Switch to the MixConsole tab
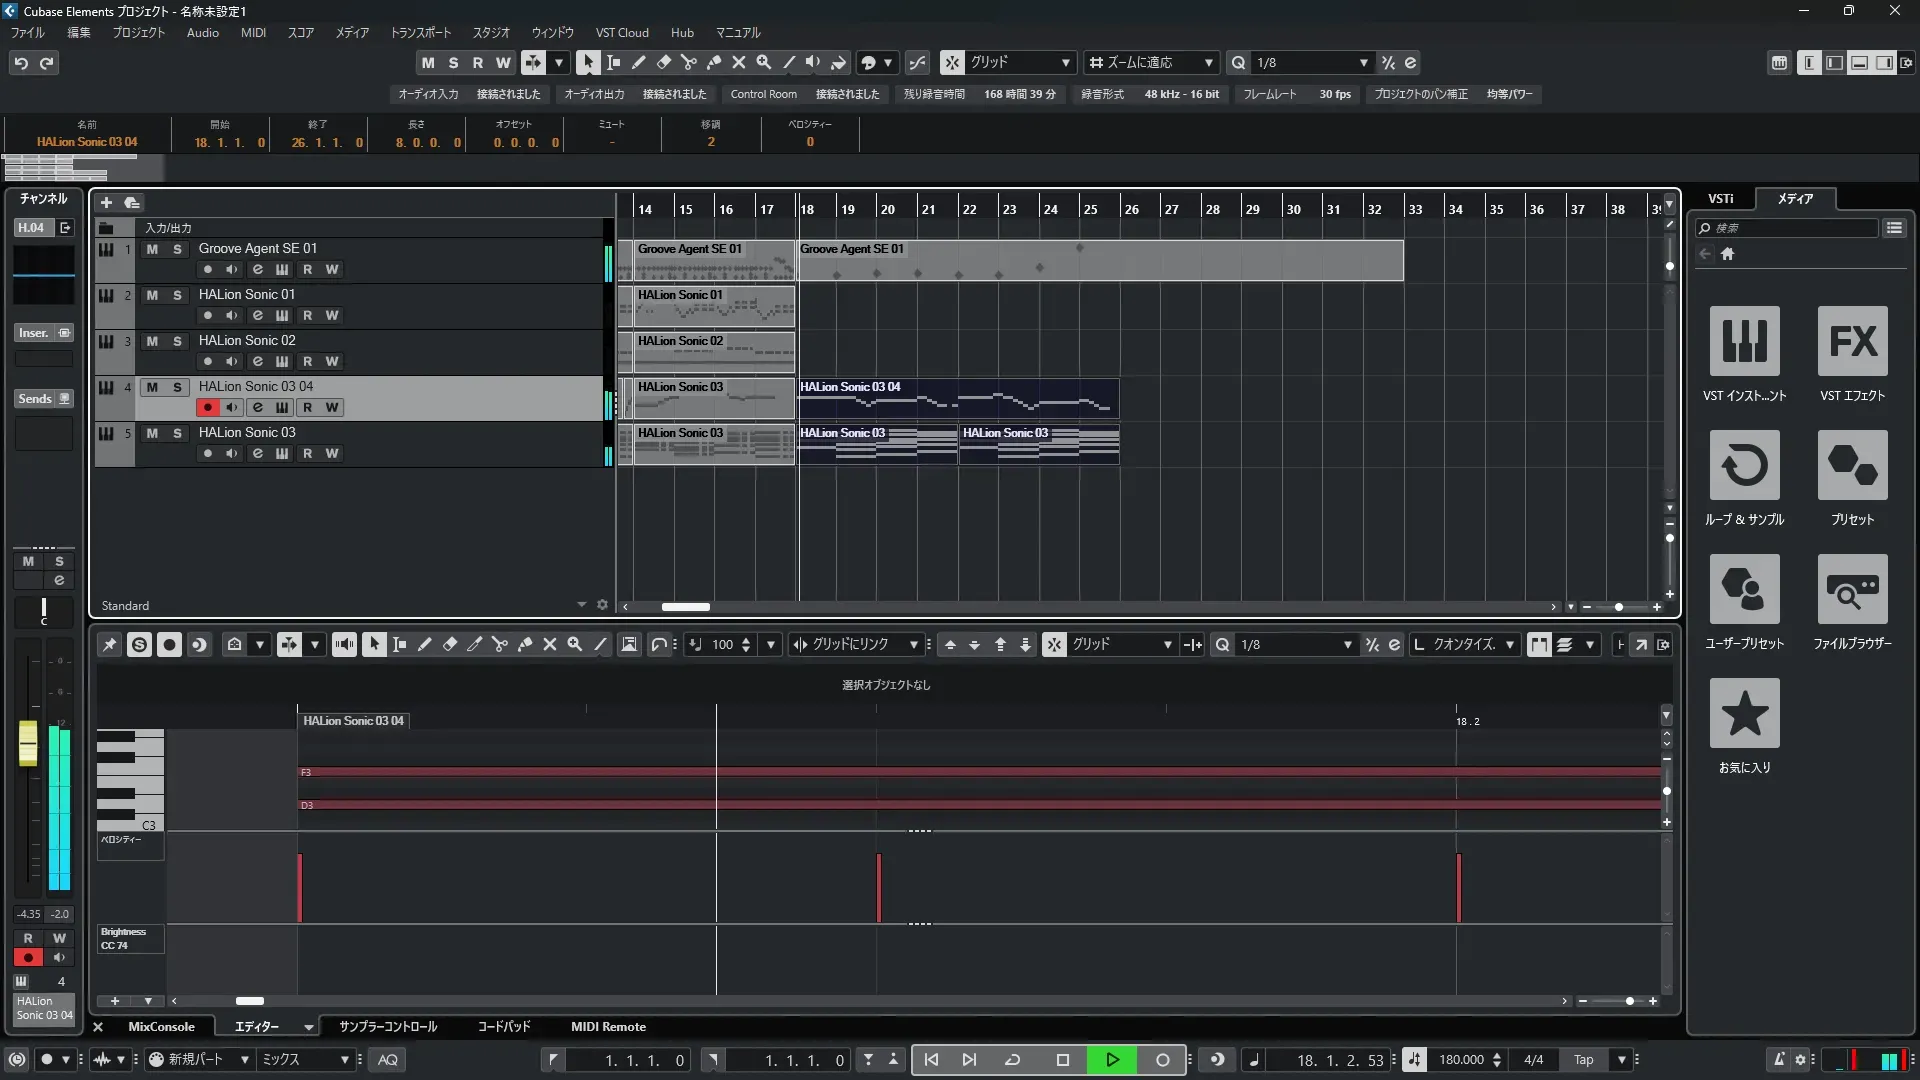Viewport: 1920px width, 1080px height. 161,1027
